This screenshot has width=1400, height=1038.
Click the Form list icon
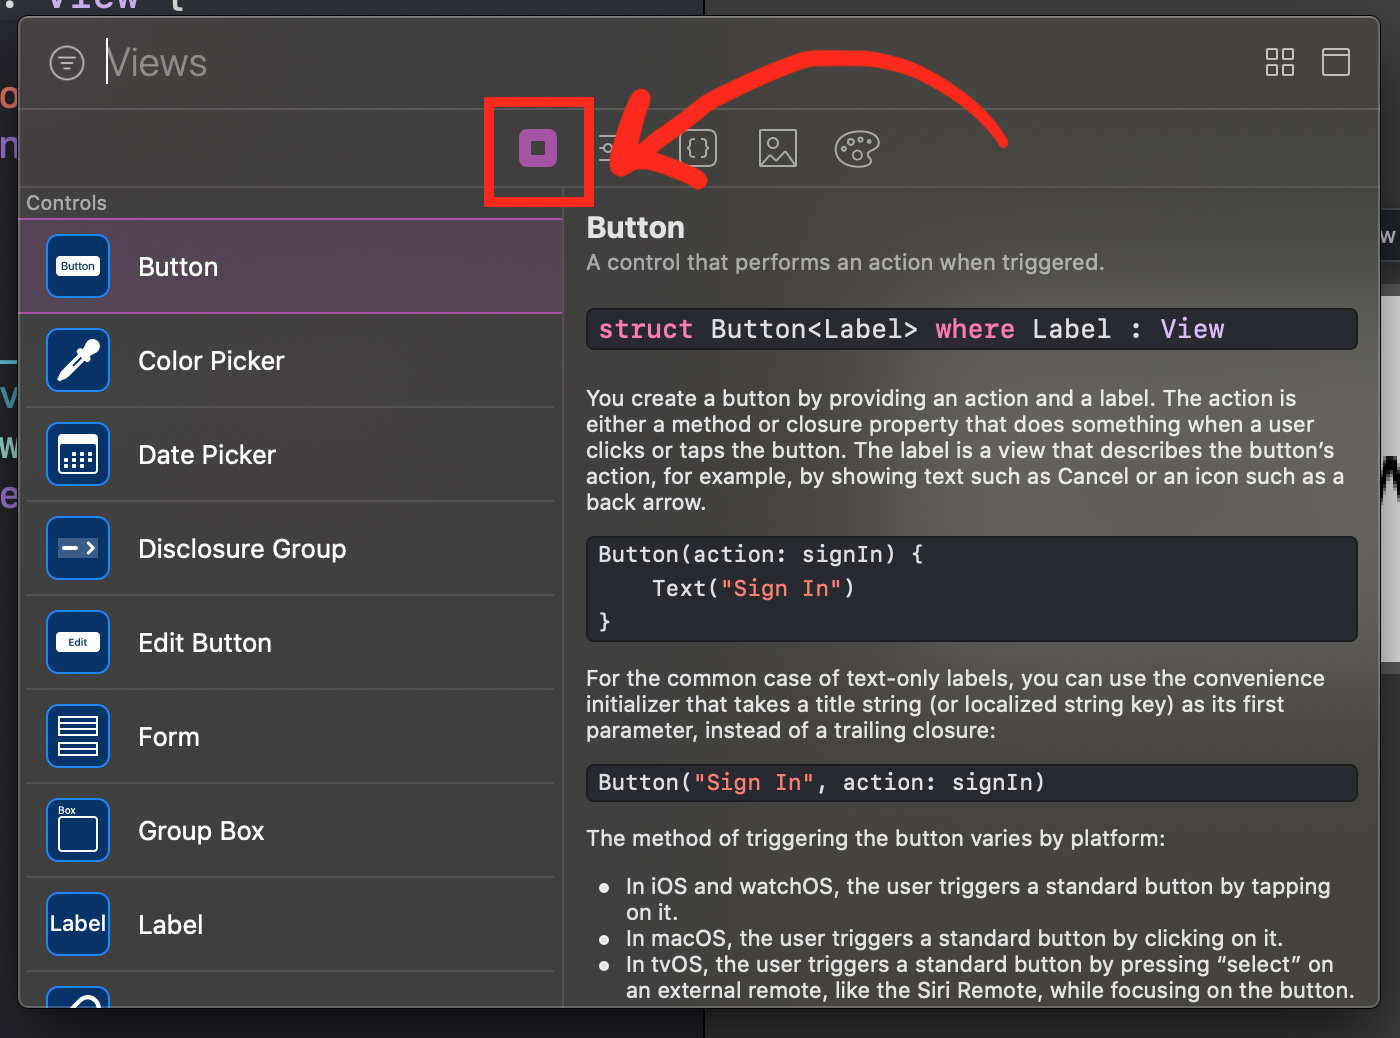pos(78,736)
